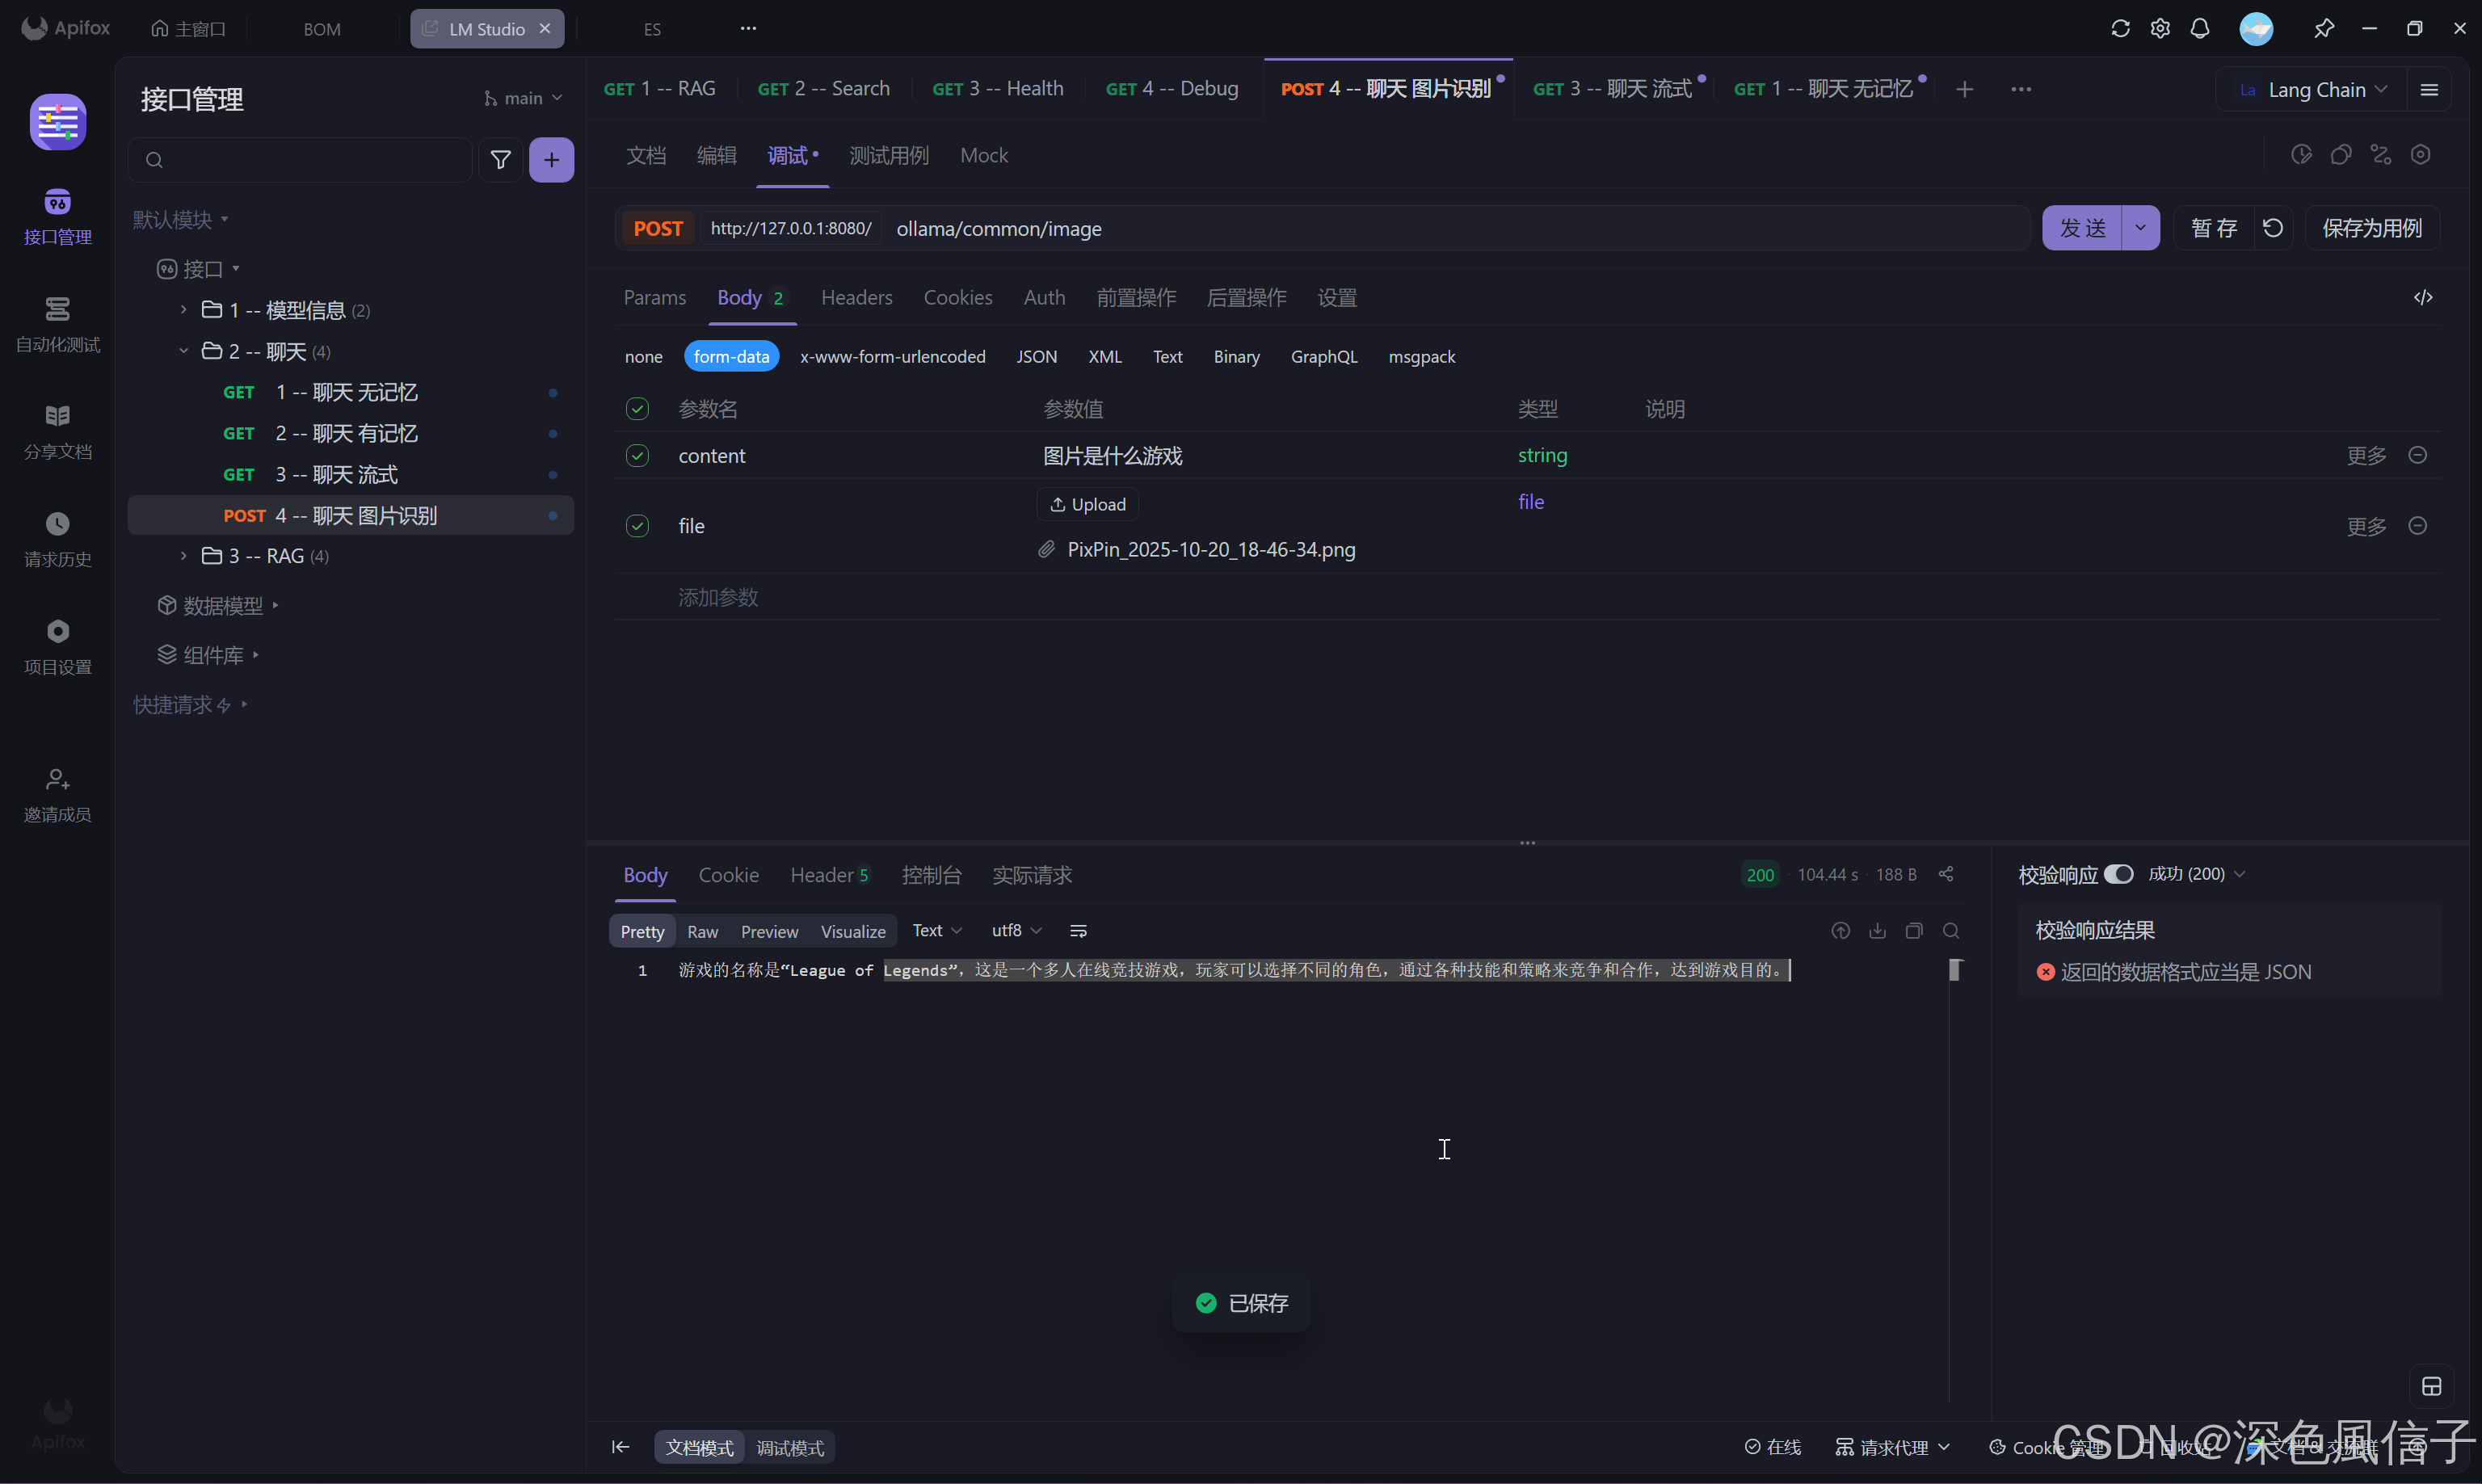This screenshot has height=1484, width=2482.
Task: Uncheck the file parameter checkbox
Action: [637, 526]
